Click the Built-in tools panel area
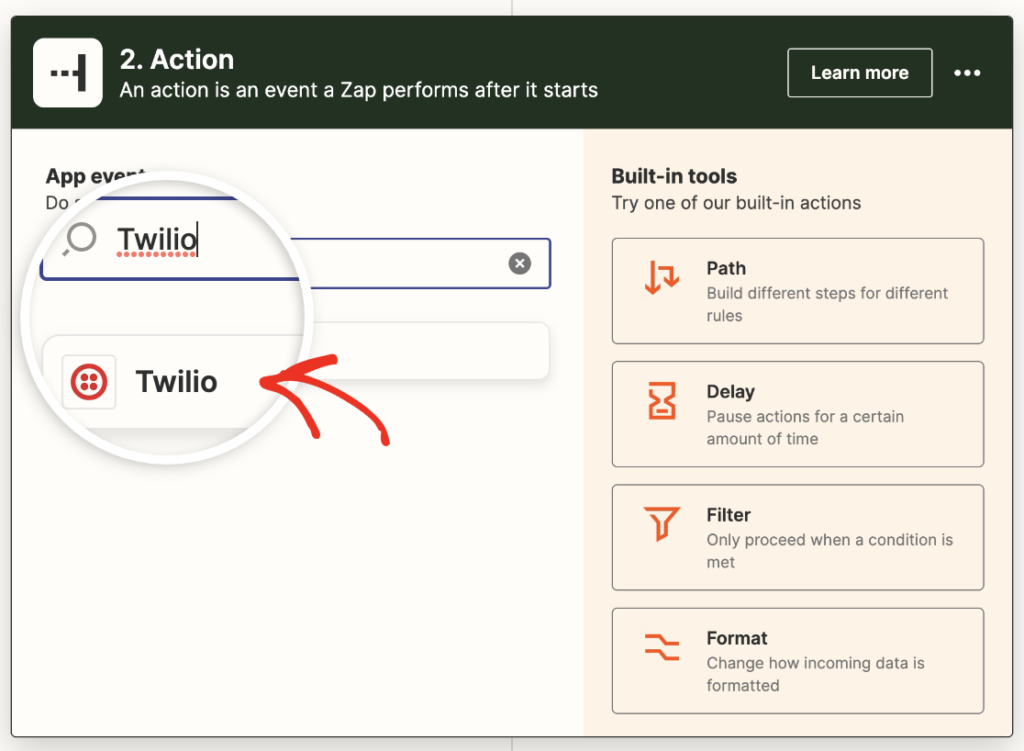The height and width of the screenshot is (751, 1024). (674, 176)
